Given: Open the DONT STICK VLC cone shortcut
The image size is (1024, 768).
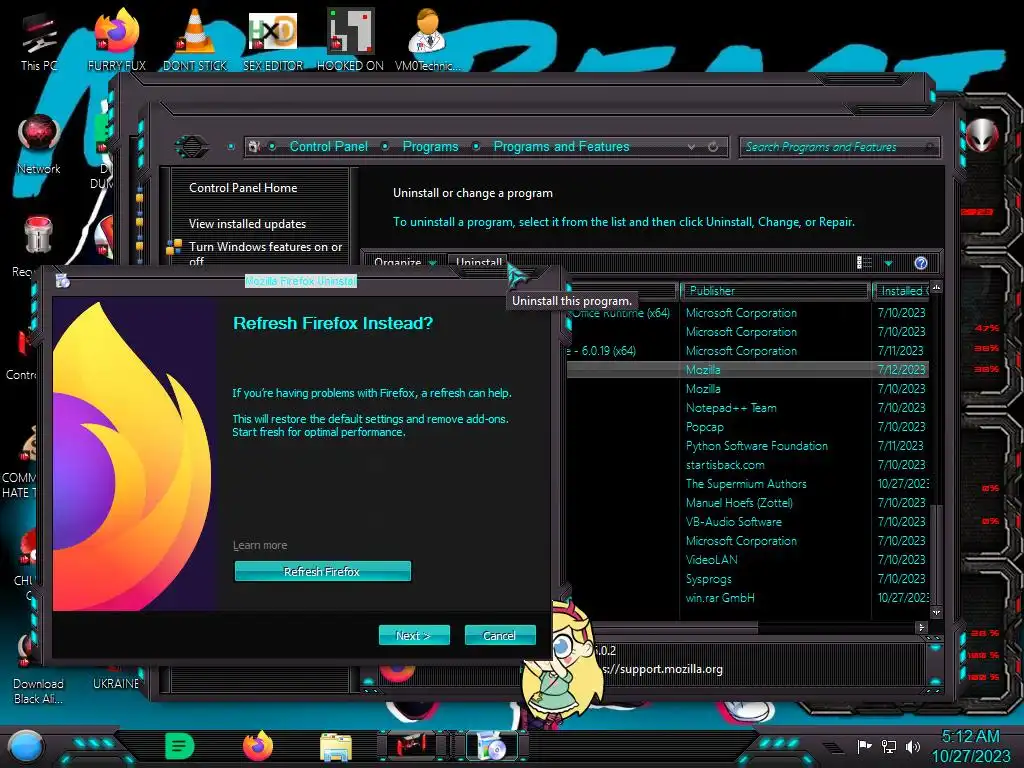Looking at the screenshot, I should 195,40.
